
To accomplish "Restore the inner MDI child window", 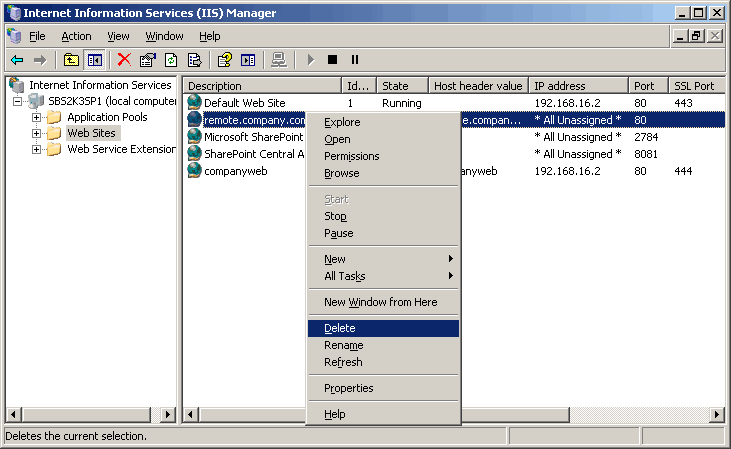I will 697,36.
